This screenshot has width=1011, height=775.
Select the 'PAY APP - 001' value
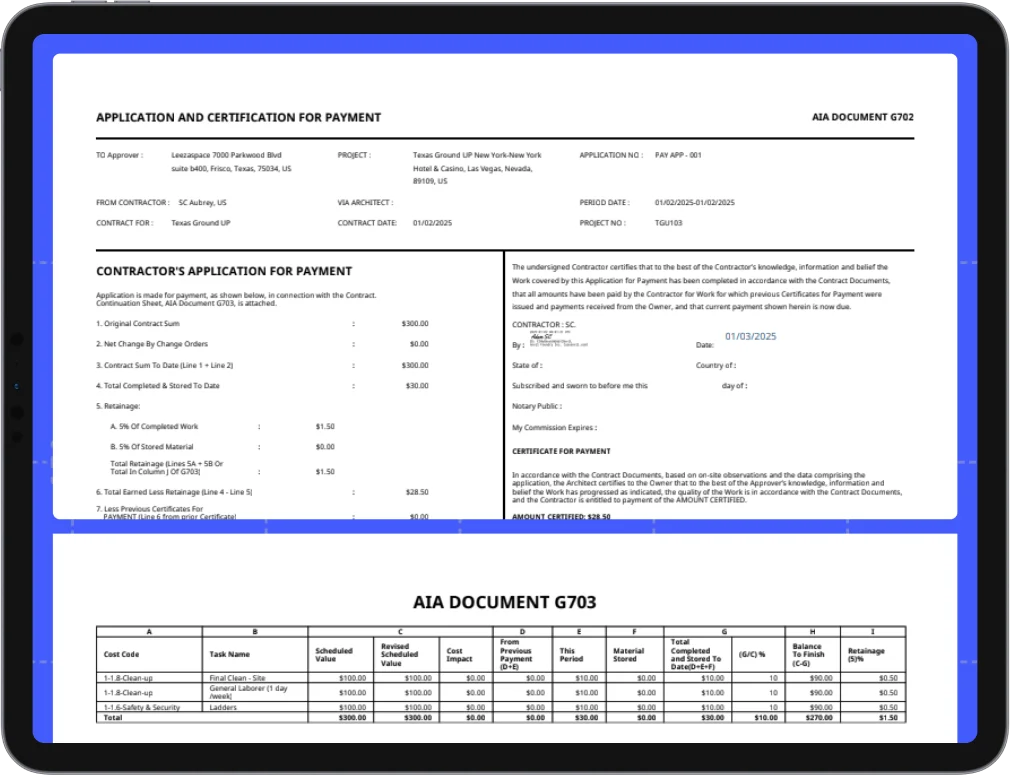pyautogui.click(x=678, y=155)
